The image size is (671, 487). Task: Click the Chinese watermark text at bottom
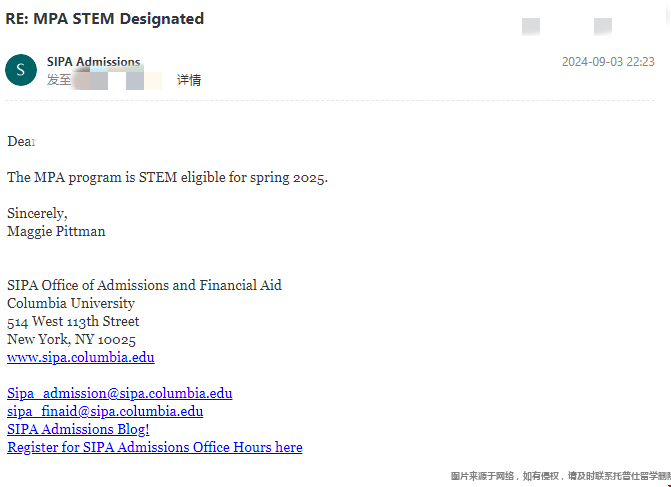click(561, 476)
